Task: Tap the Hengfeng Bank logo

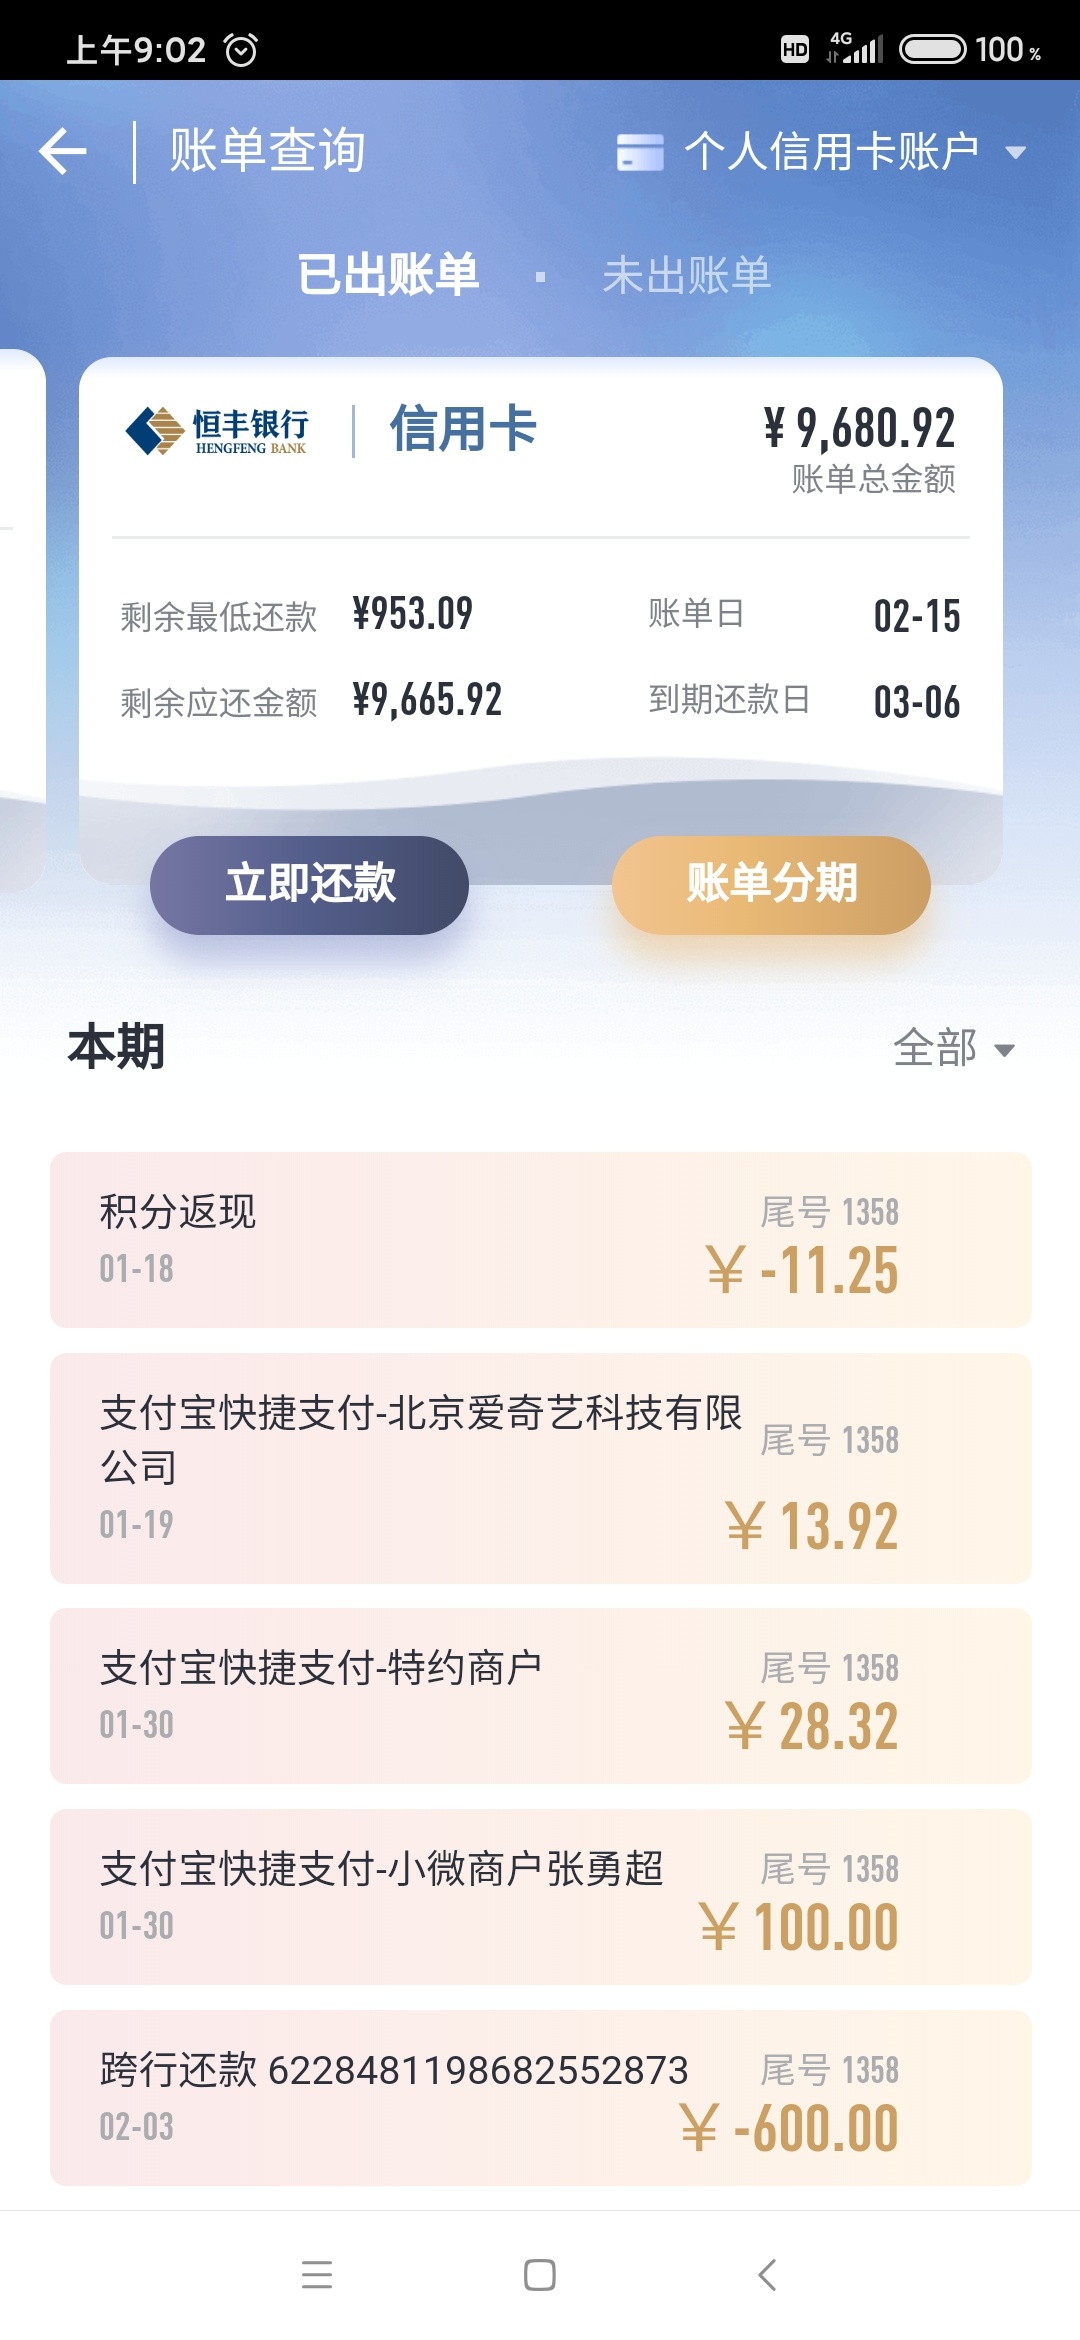Action: pos(217,431)
